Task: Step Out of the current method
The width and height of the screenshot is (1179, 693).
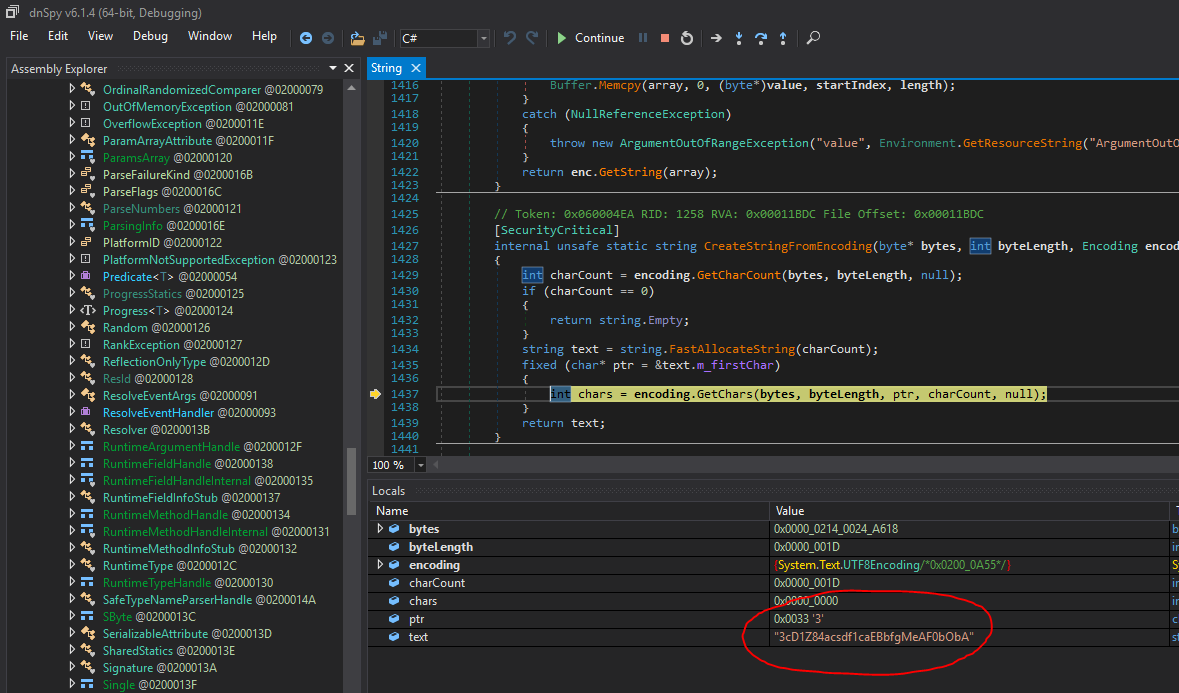Action: (783, 38)
